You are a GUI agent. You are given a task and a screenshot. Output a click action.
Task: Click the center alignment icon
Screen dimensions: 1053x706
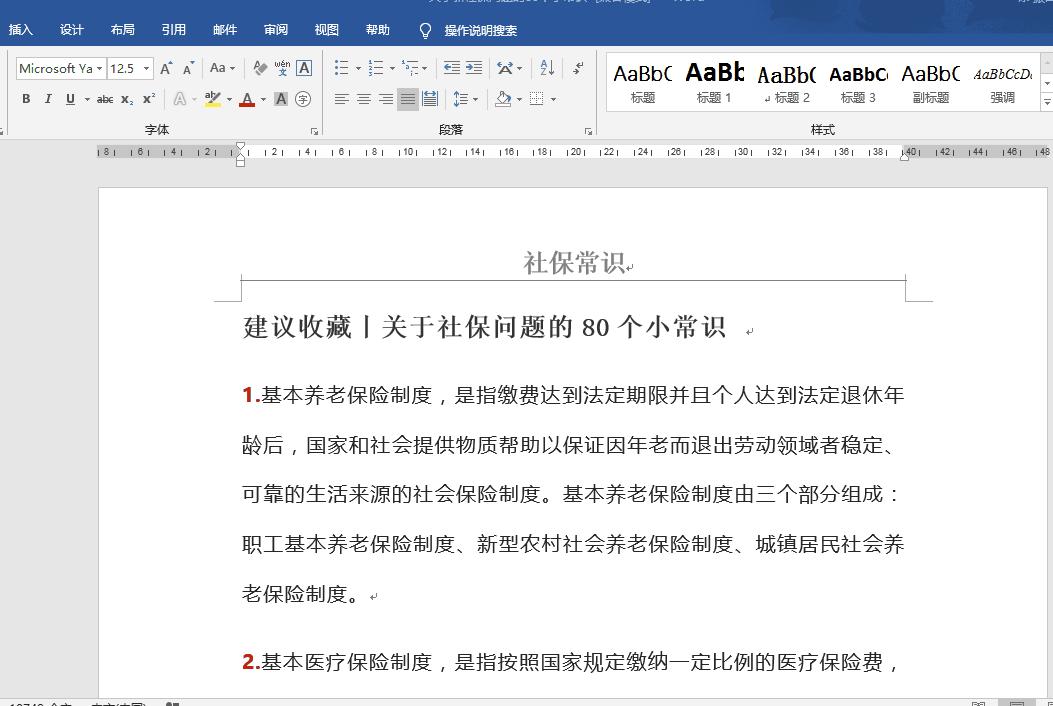pyautogui.click(x=363, y=98)
